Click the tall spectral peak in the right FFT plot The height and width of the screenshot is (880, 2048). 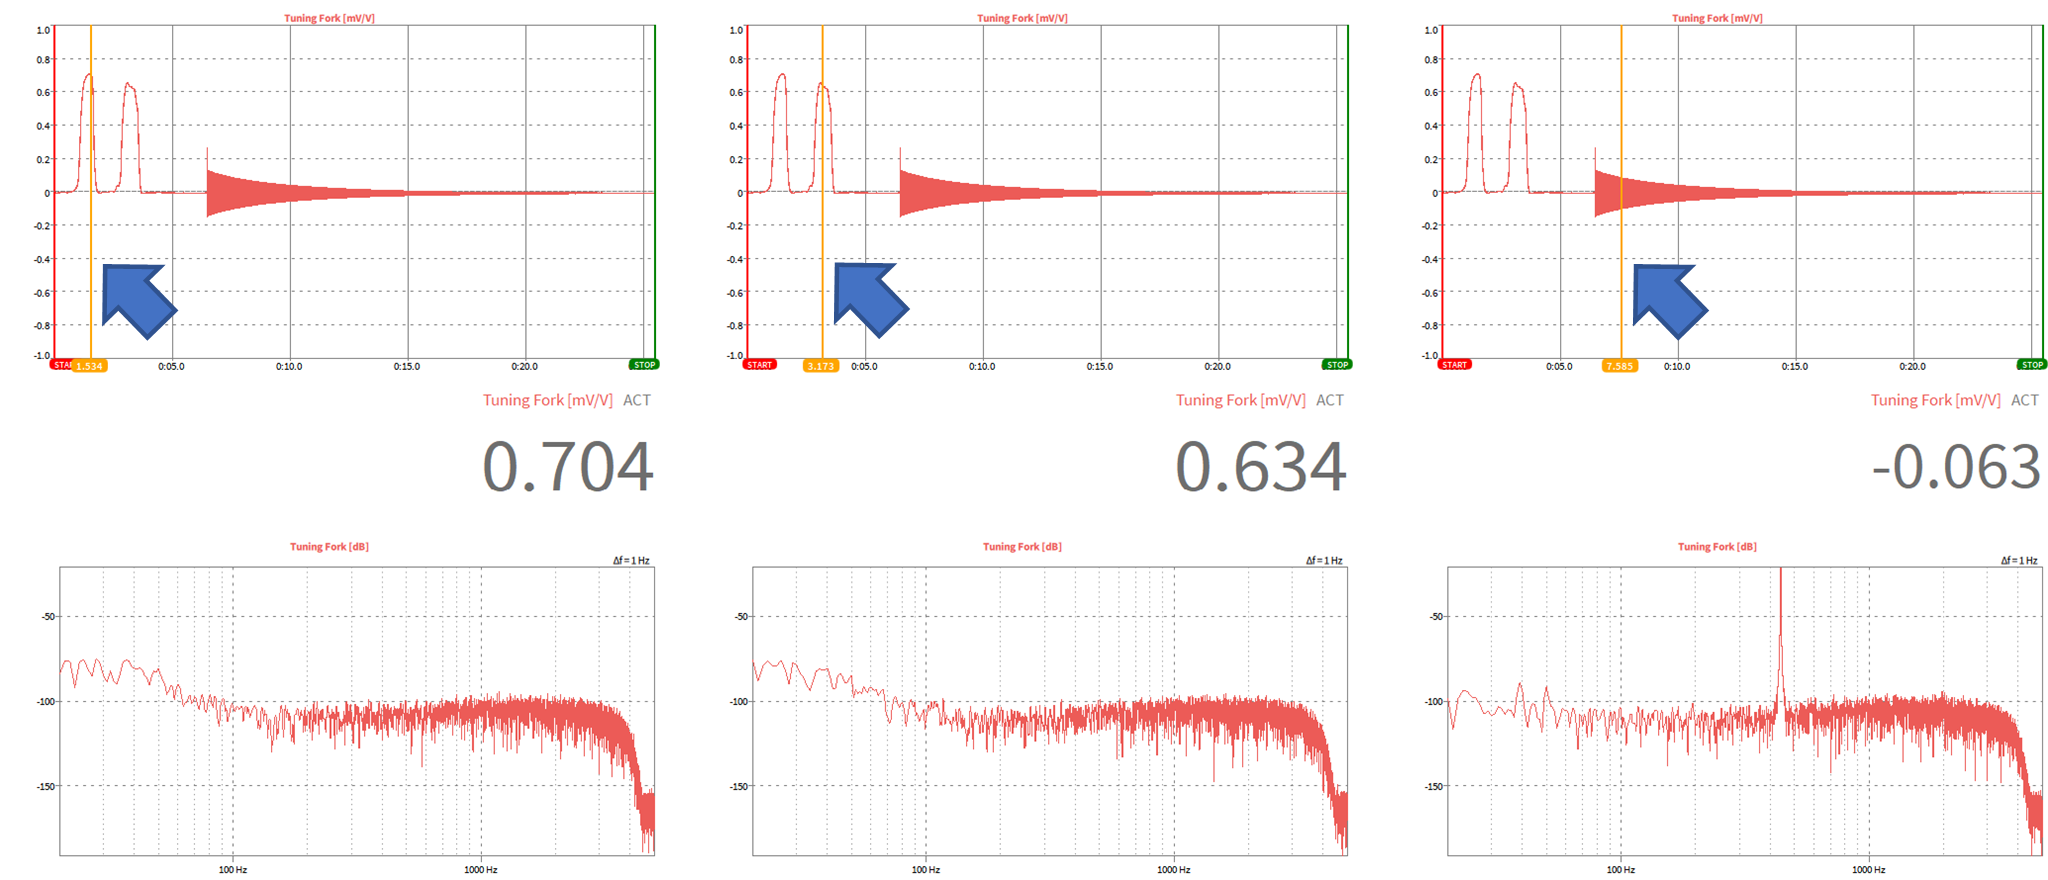[1780, 640]
